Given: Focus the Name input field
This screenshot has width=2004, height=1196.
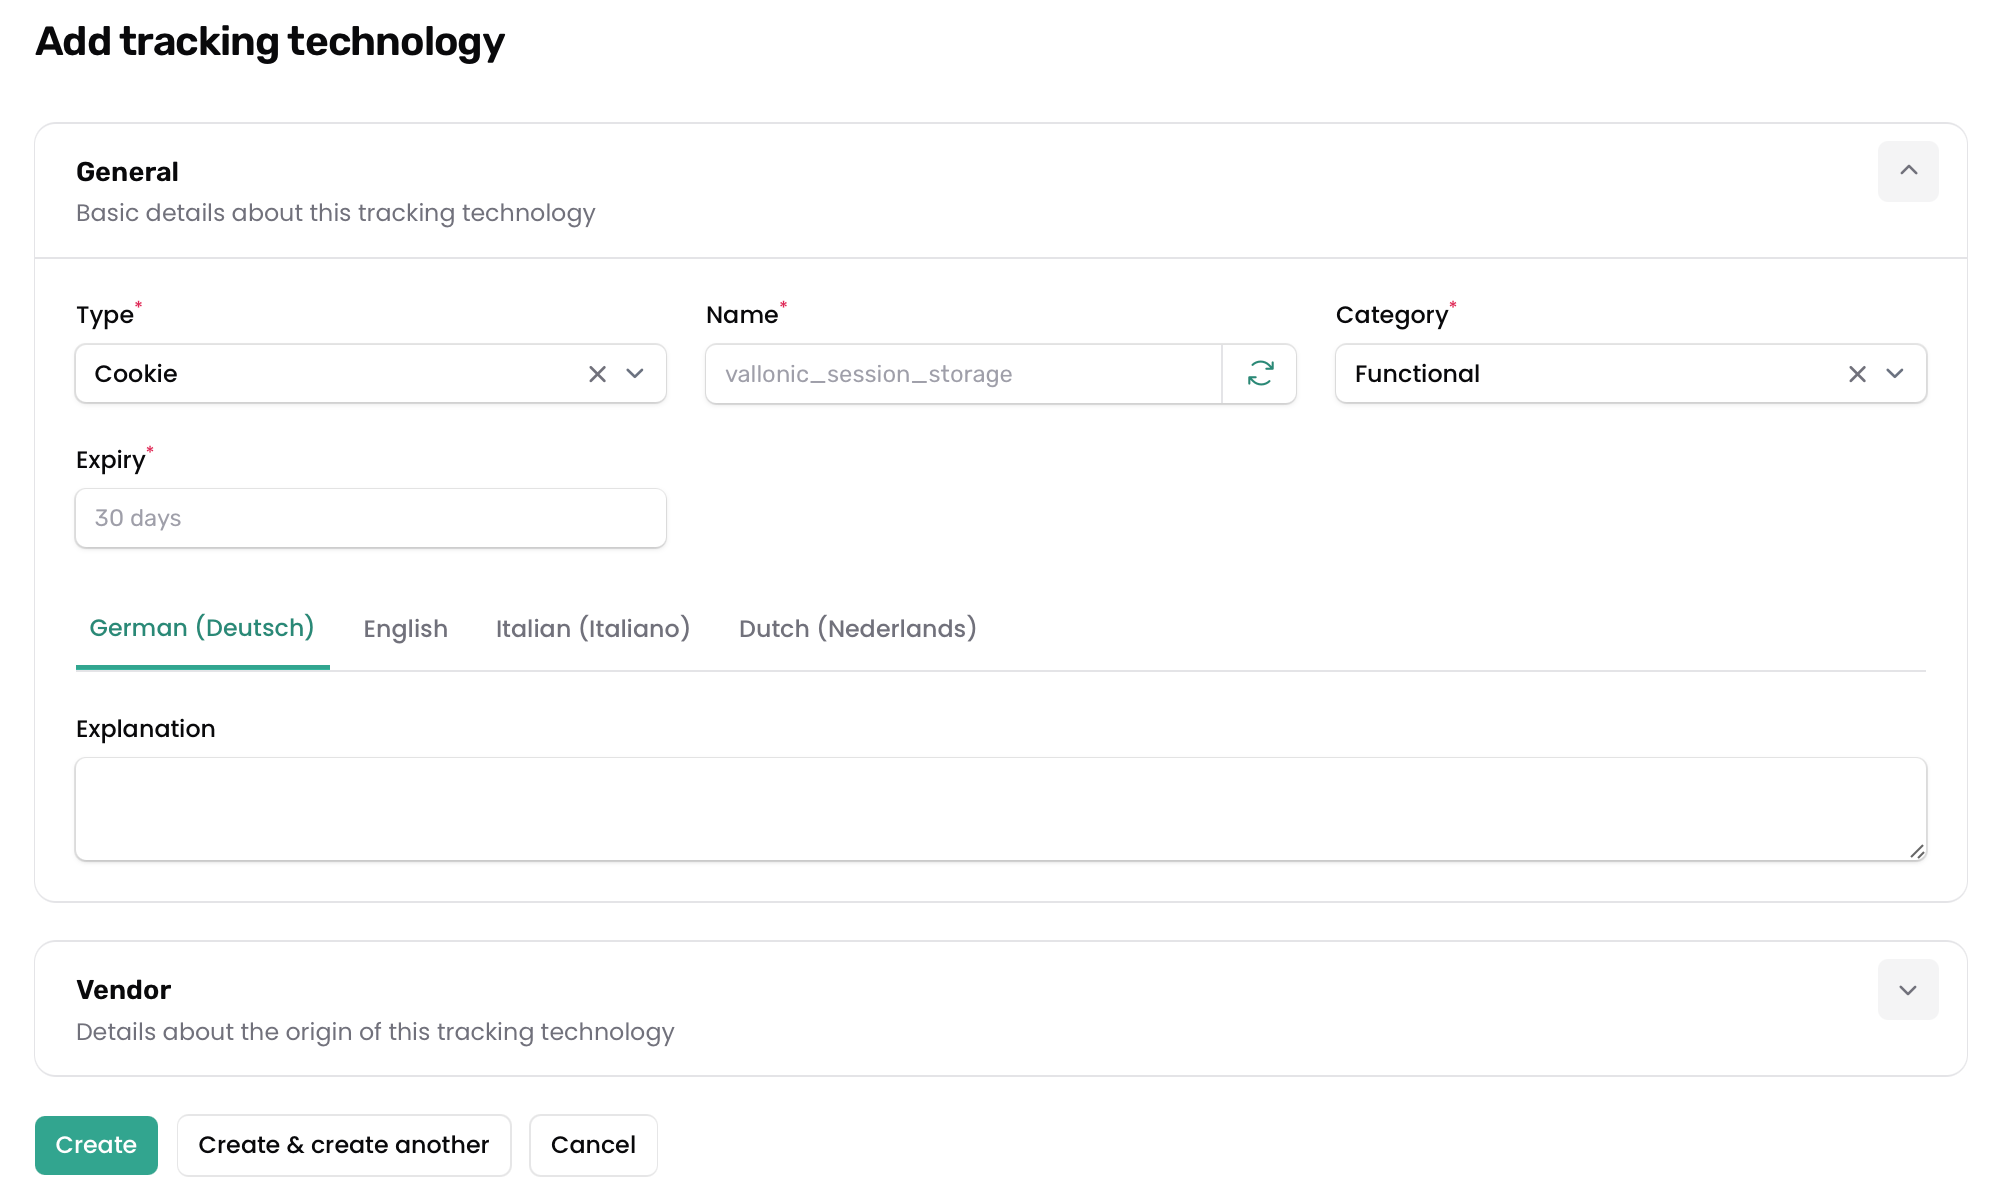Looking at the screenshot, I should coord(964,374).
